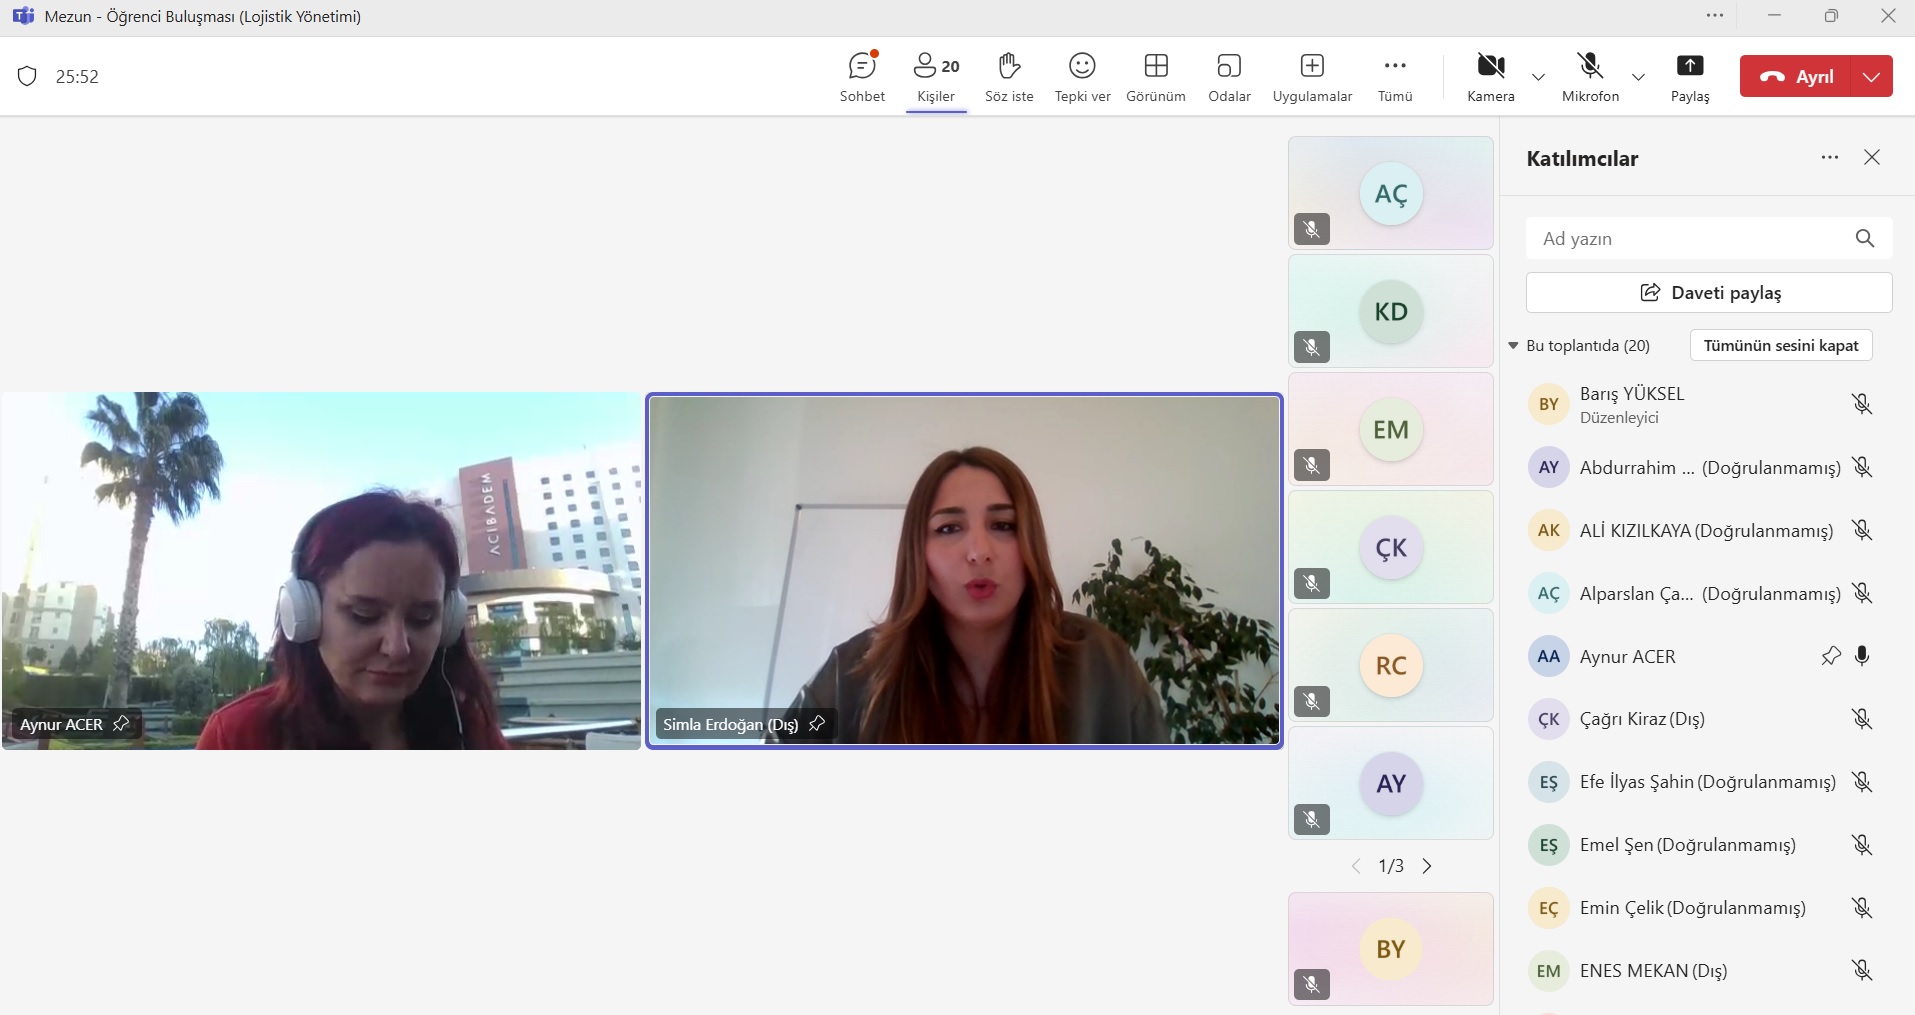Toggle the Kişiler participants panel

(936, 77)
